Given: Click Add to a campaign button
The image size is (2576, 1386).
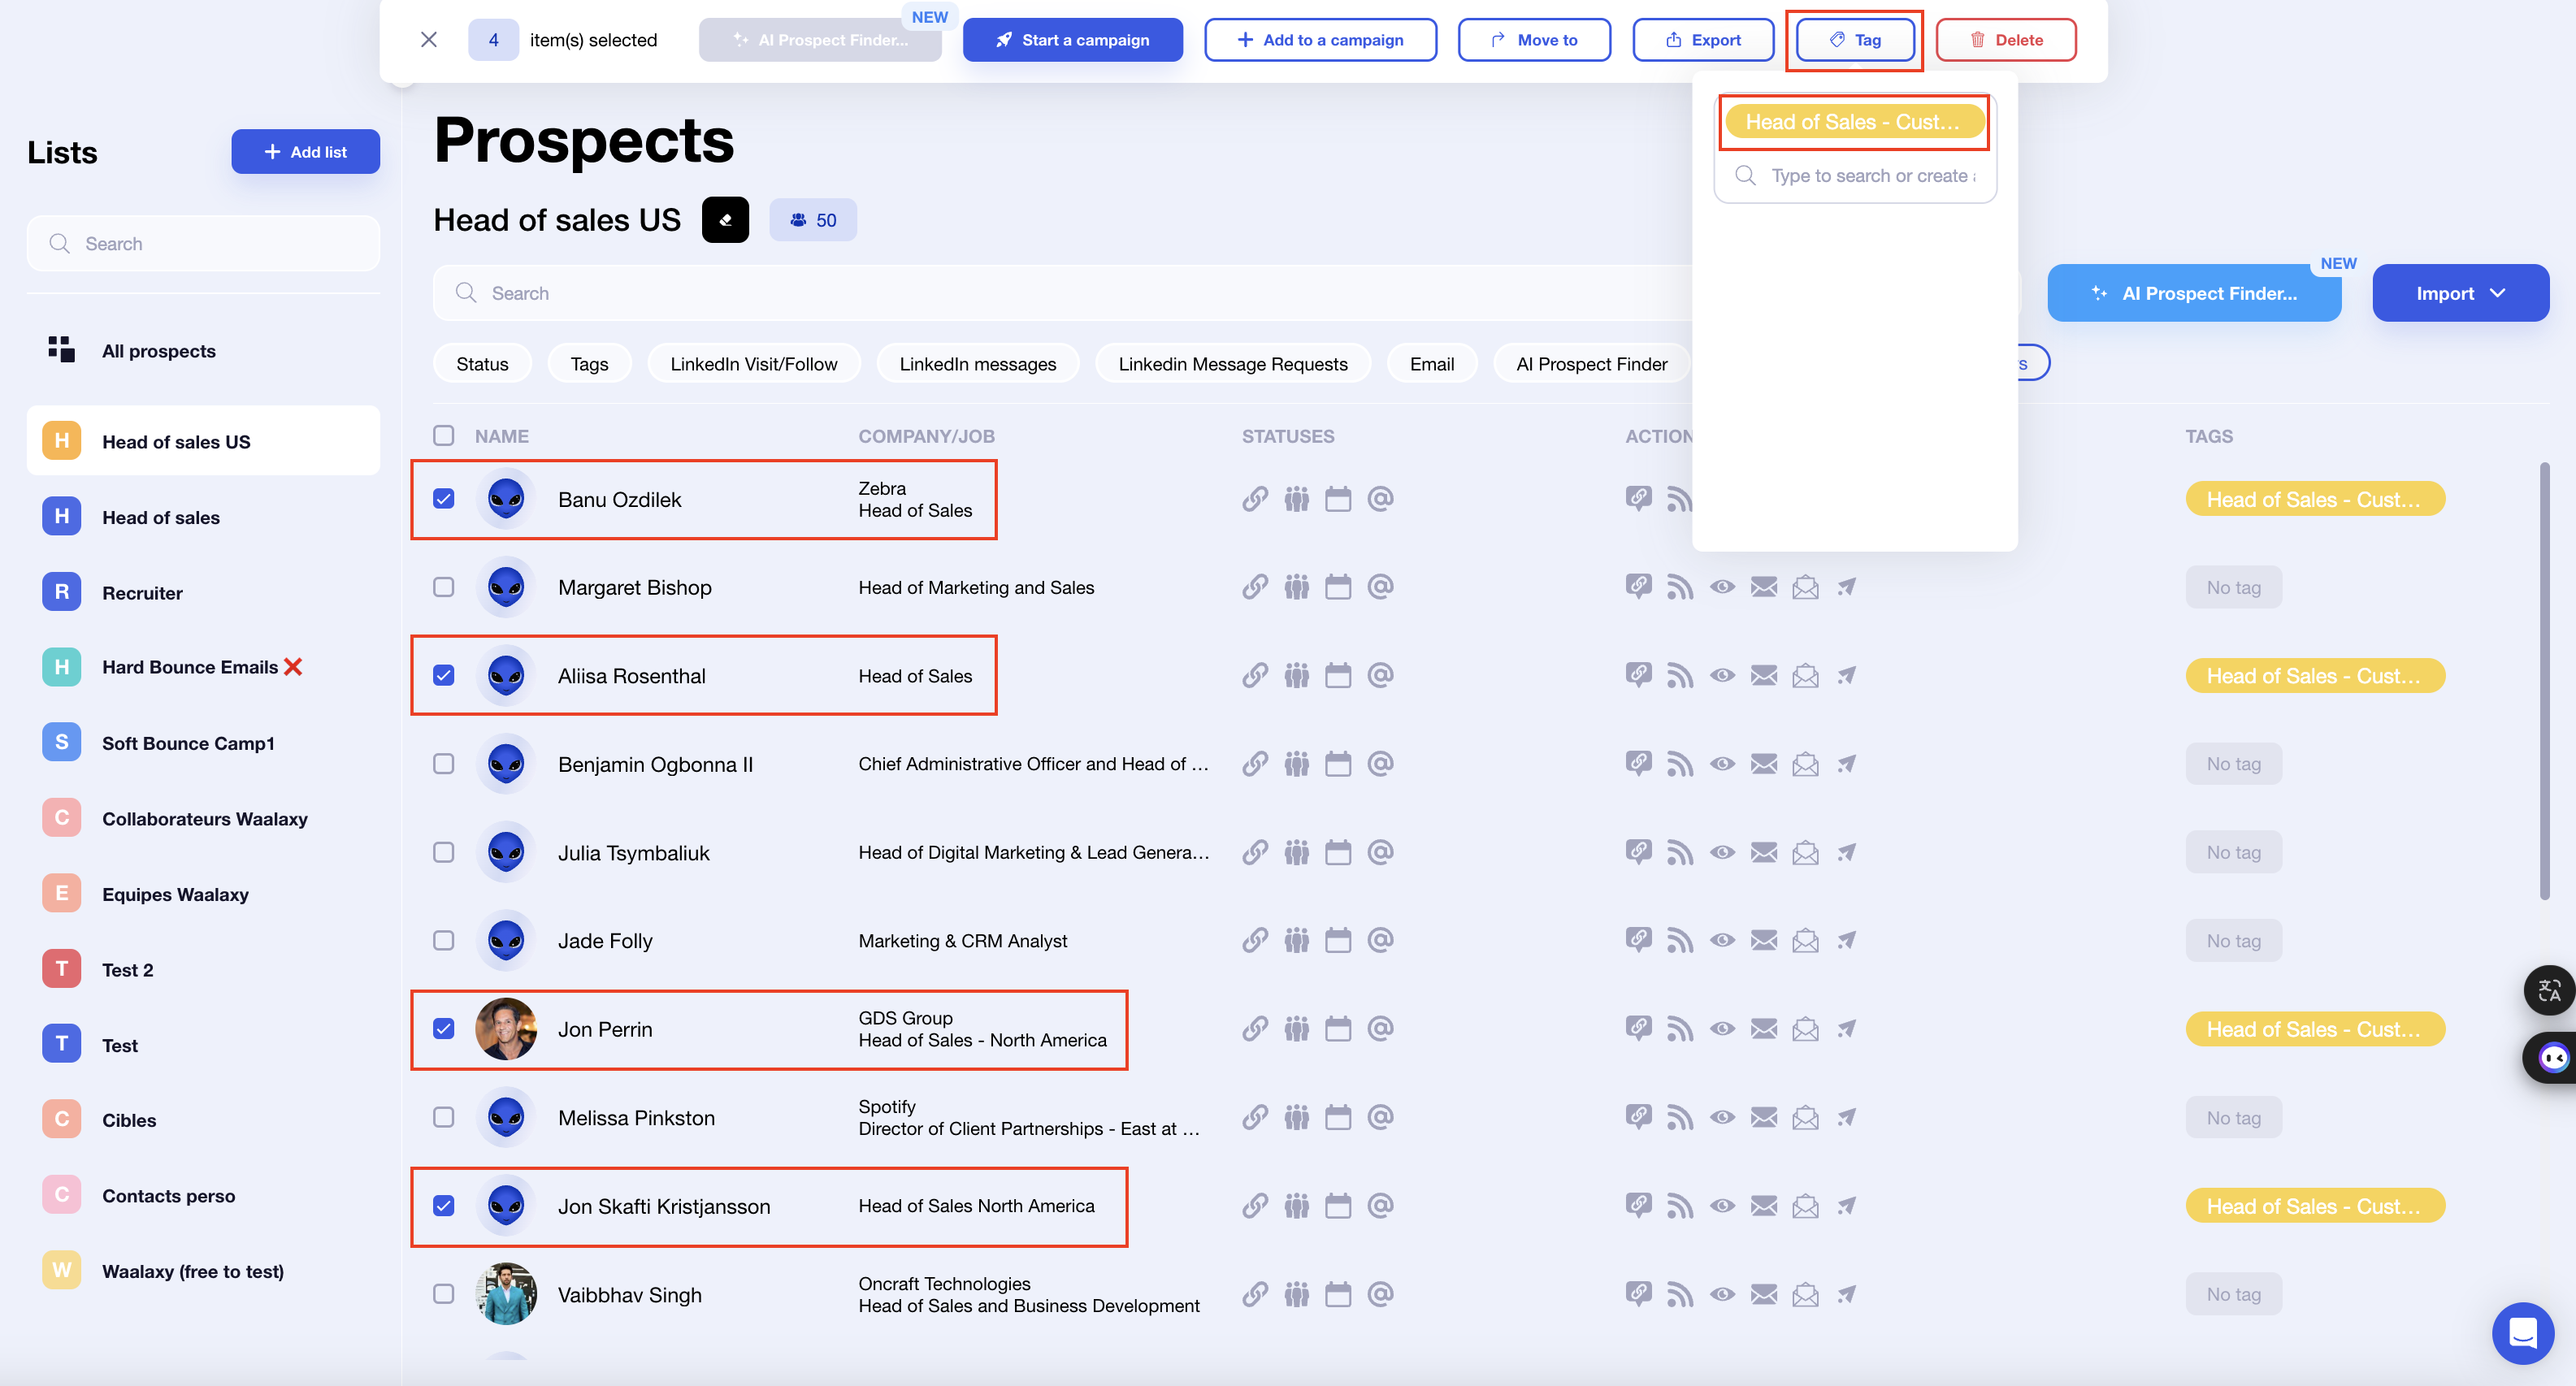Looking at the screenshot, I should click(1318, 37).
